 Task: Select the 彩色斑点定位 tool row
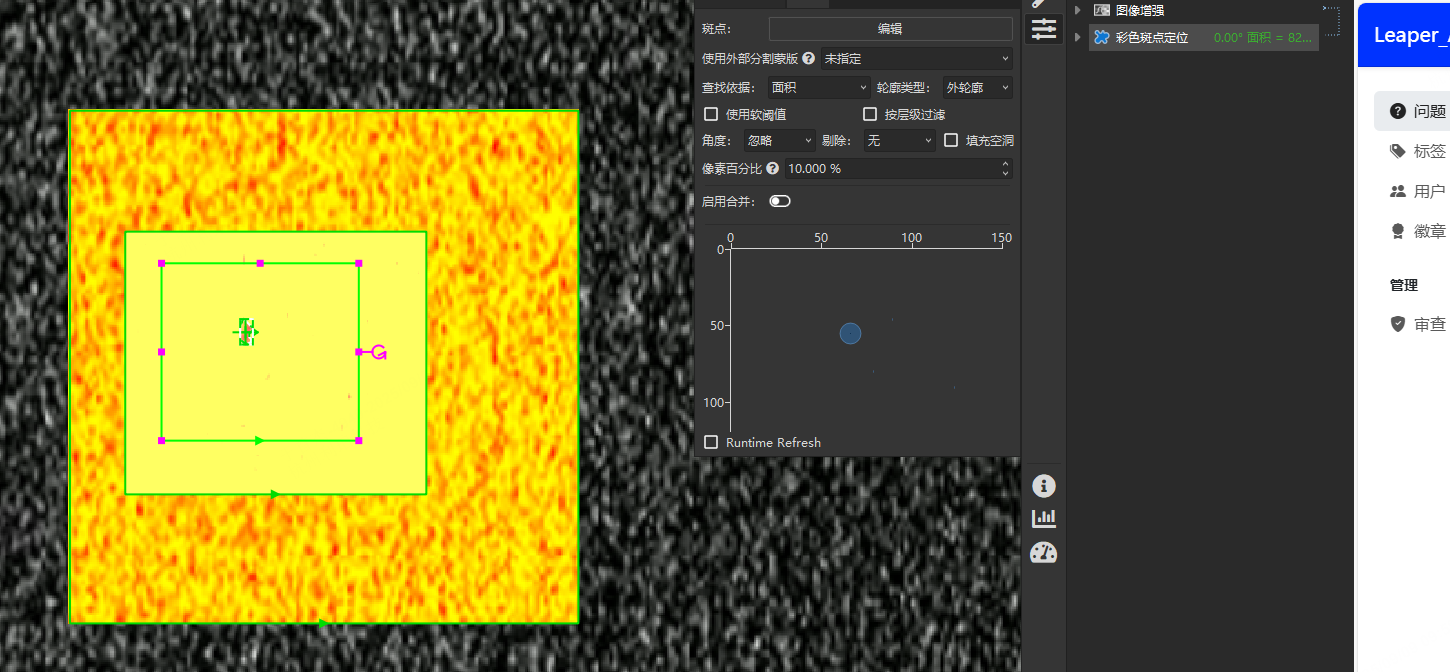click(1200, 37)
